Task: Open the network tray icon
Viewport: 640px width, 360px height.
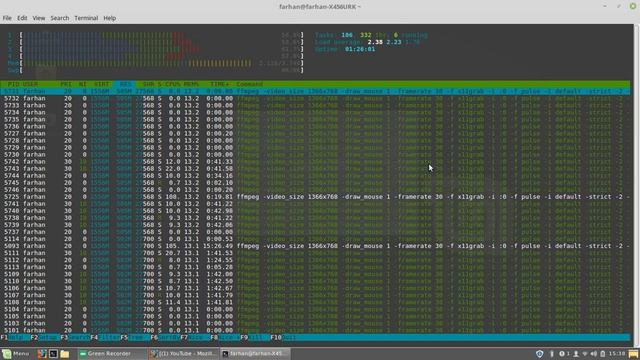Action: click(585, 354)
